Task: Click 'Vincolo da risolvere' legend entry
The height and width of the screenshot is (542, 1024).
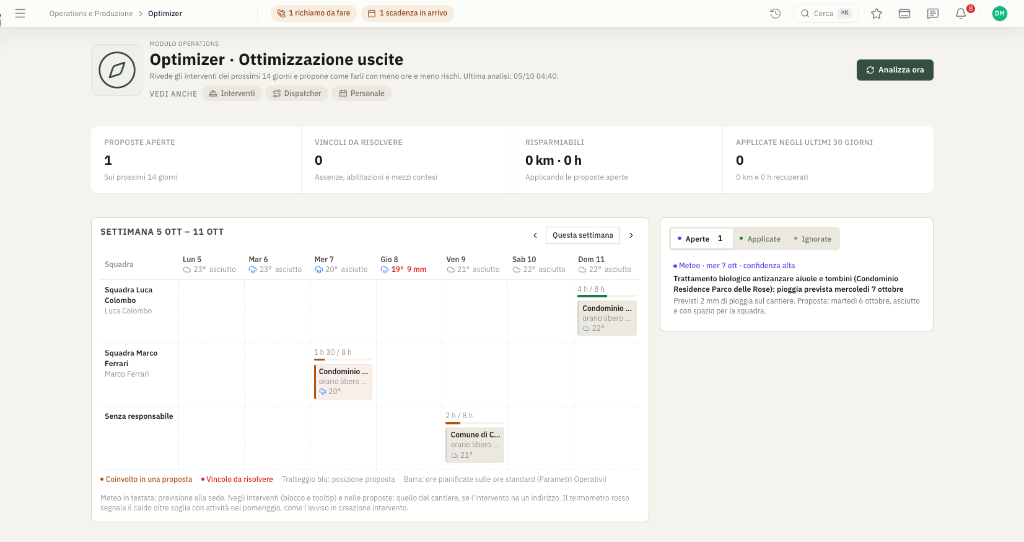Action: [x=237, y=479]
